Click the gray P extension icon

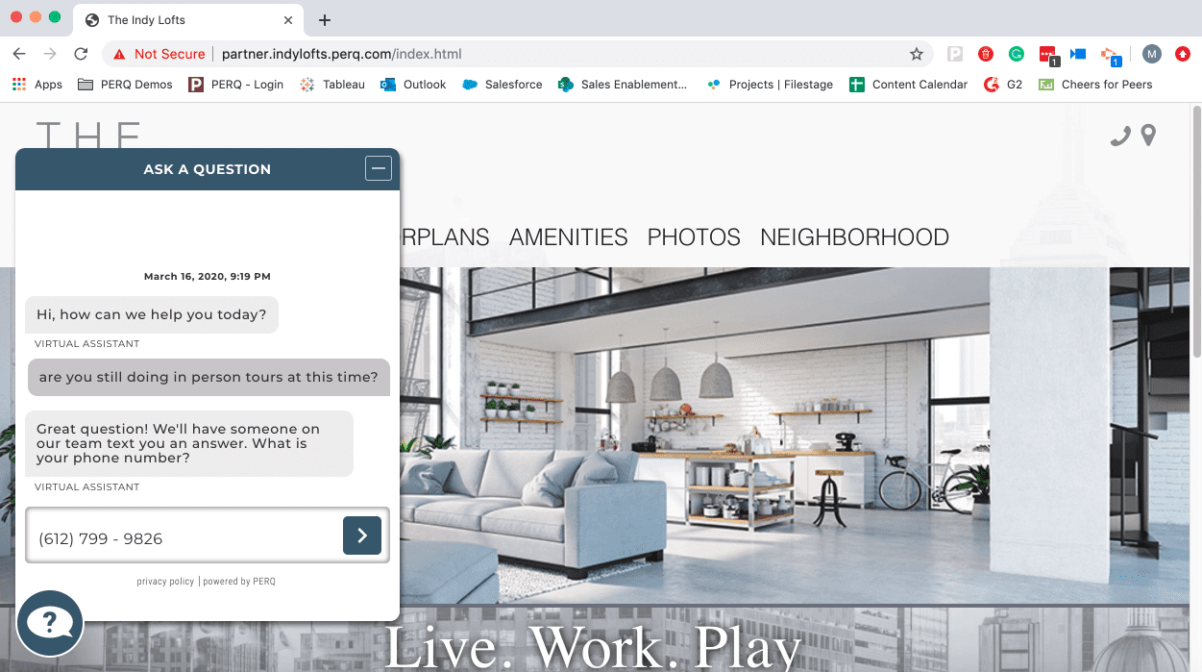tap(955, 54)
